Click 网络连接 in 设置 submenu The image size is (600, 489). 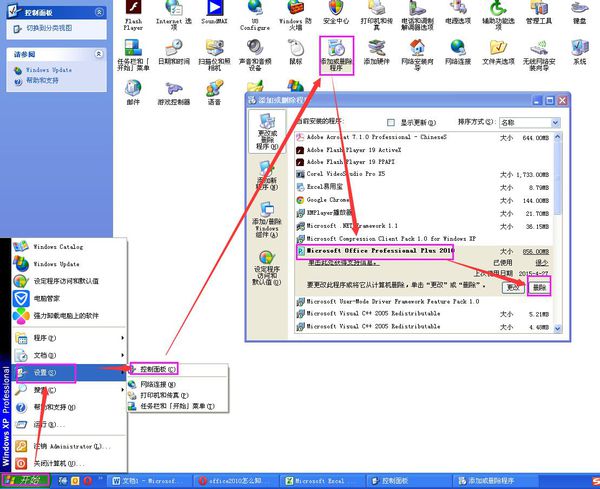(x=178, y=384)
